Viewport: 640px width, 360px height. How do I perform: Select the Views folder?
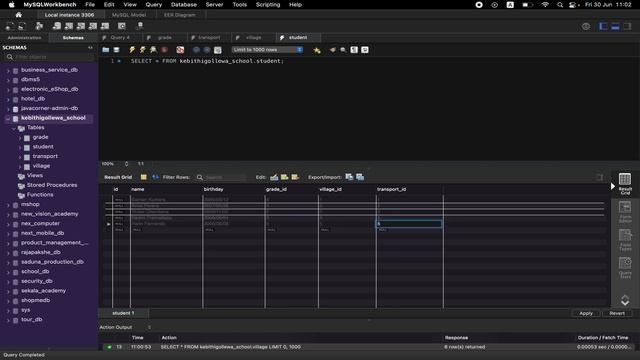(35, 176)
